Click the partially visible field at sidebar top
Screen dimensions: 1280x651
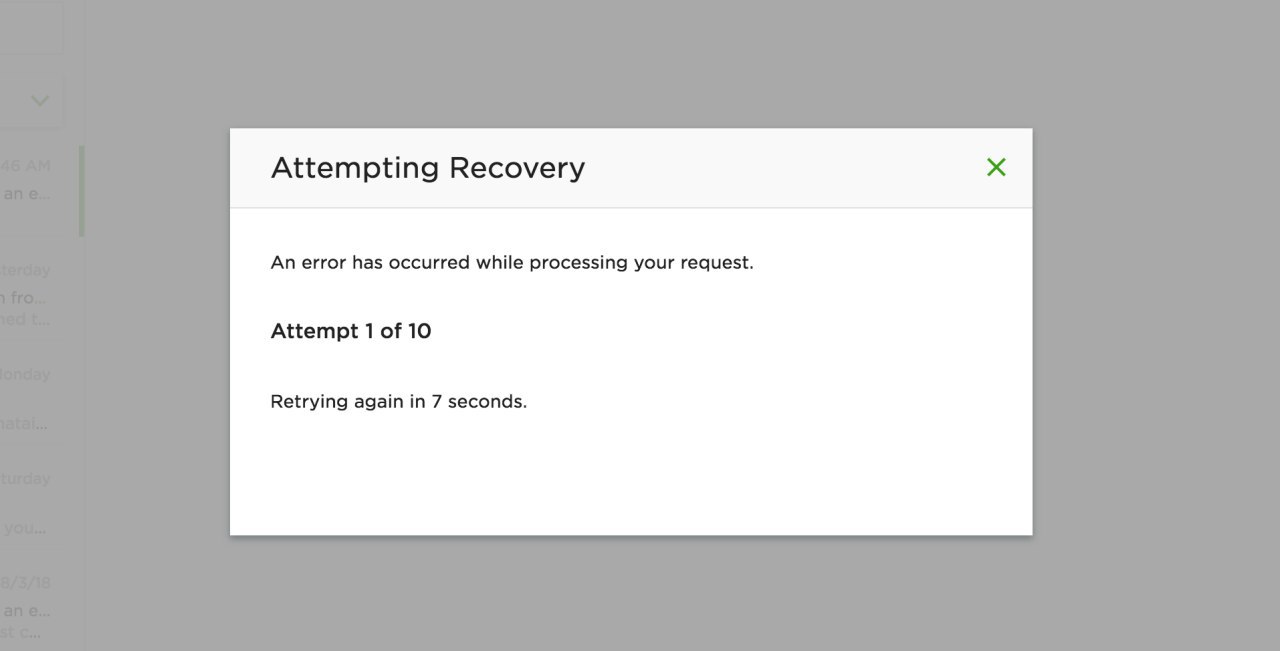(30, 27)
